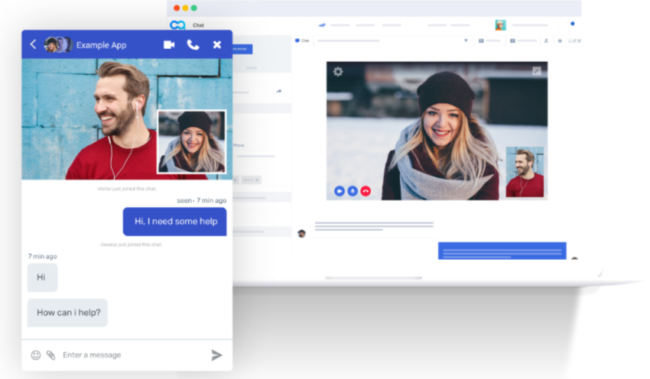The image size is (650, 379).
Task: Click the blue sidebar button in desktop window
Action: (242, 49)
